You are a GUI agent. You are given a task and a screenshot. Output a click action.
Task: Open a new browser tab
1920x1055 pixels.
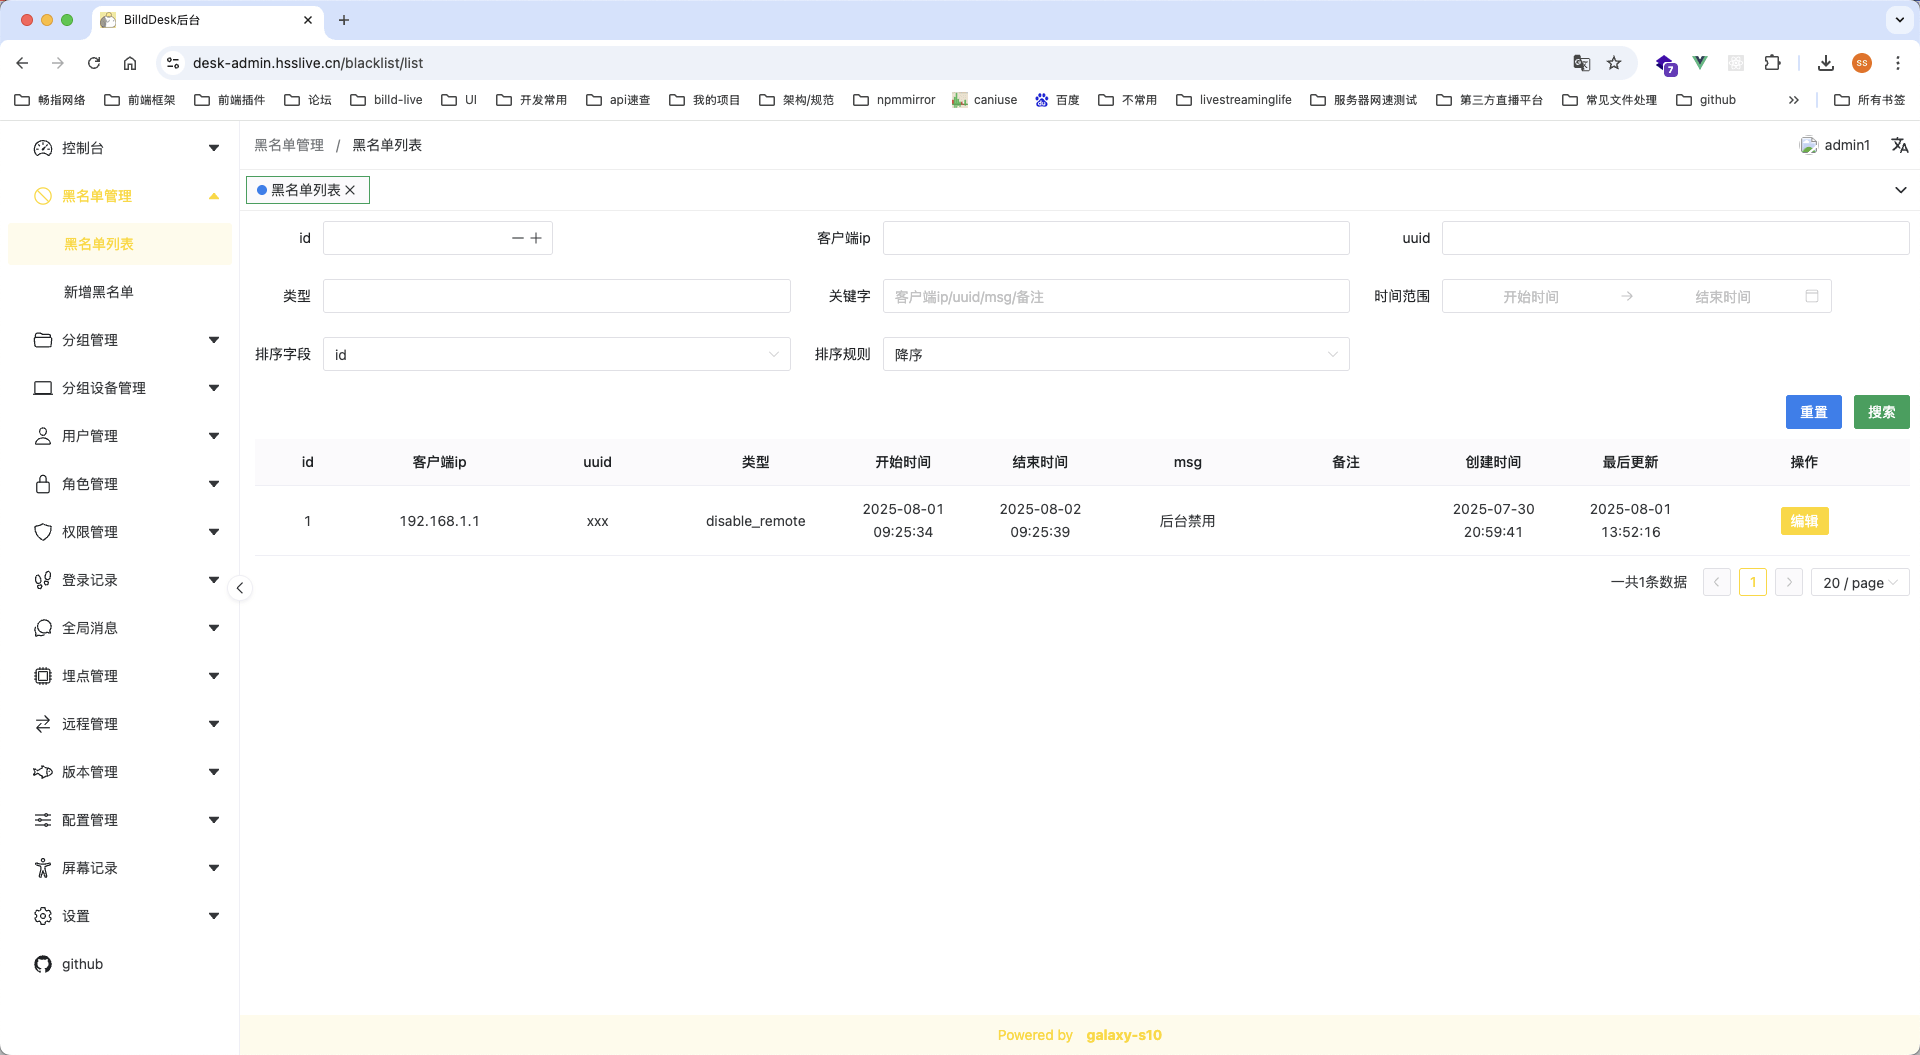[x=344, y=20]
